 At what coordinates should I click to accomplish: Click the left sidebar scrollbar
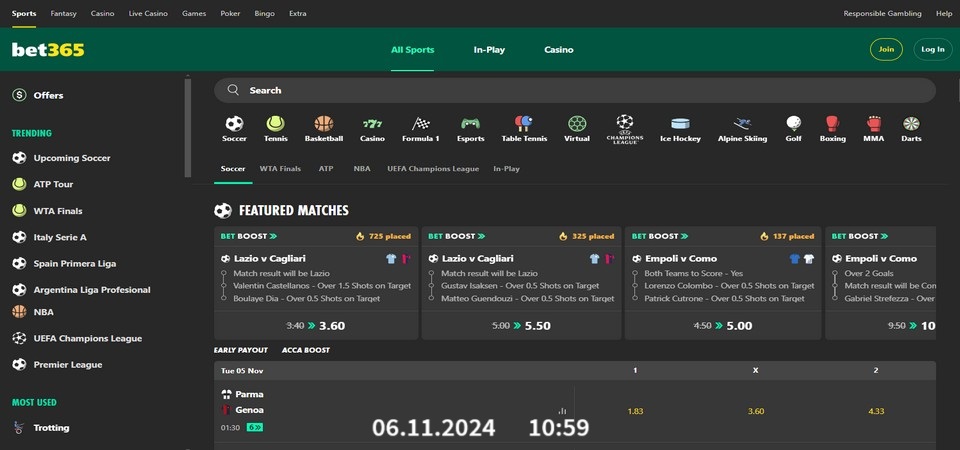(188, 127)
